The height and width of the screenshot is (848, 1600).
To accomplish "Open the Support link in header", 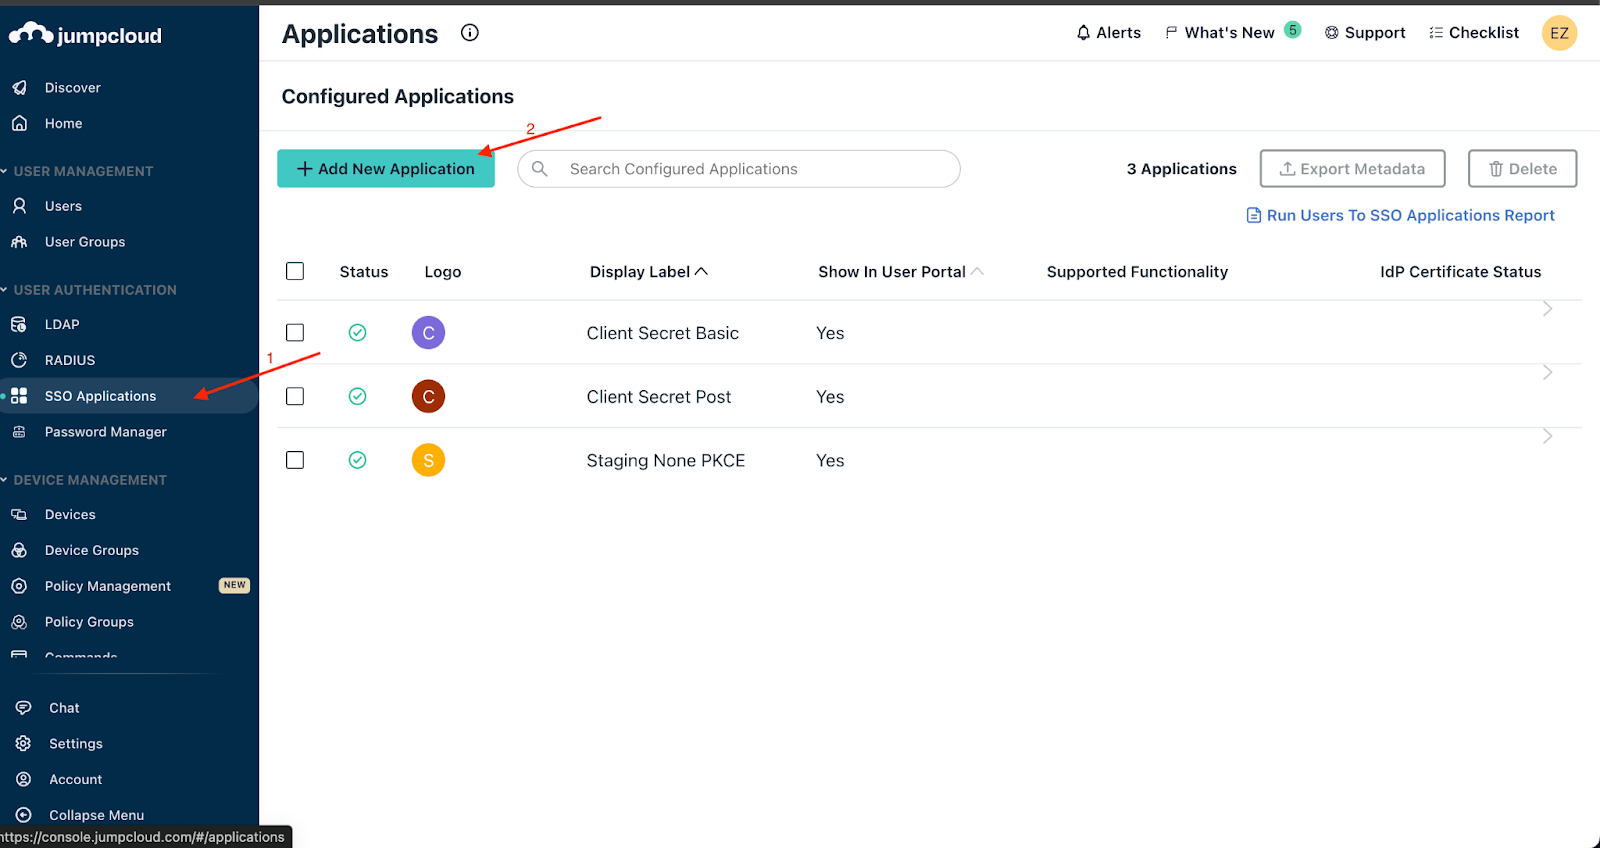I will click(x=1365, y=33).
